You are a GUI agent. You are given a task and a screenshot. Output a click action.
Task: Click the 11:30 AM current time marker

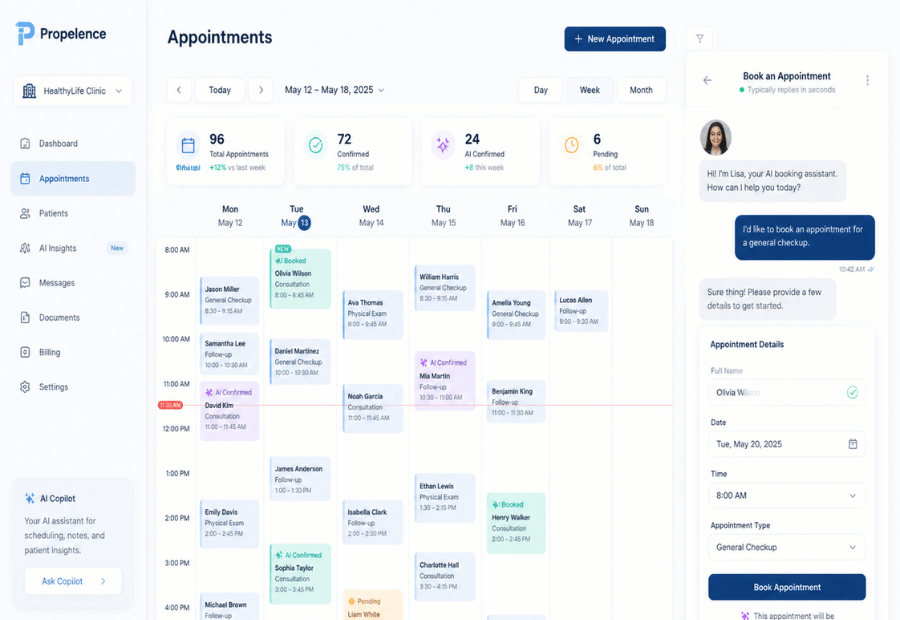tap(170, 405)
